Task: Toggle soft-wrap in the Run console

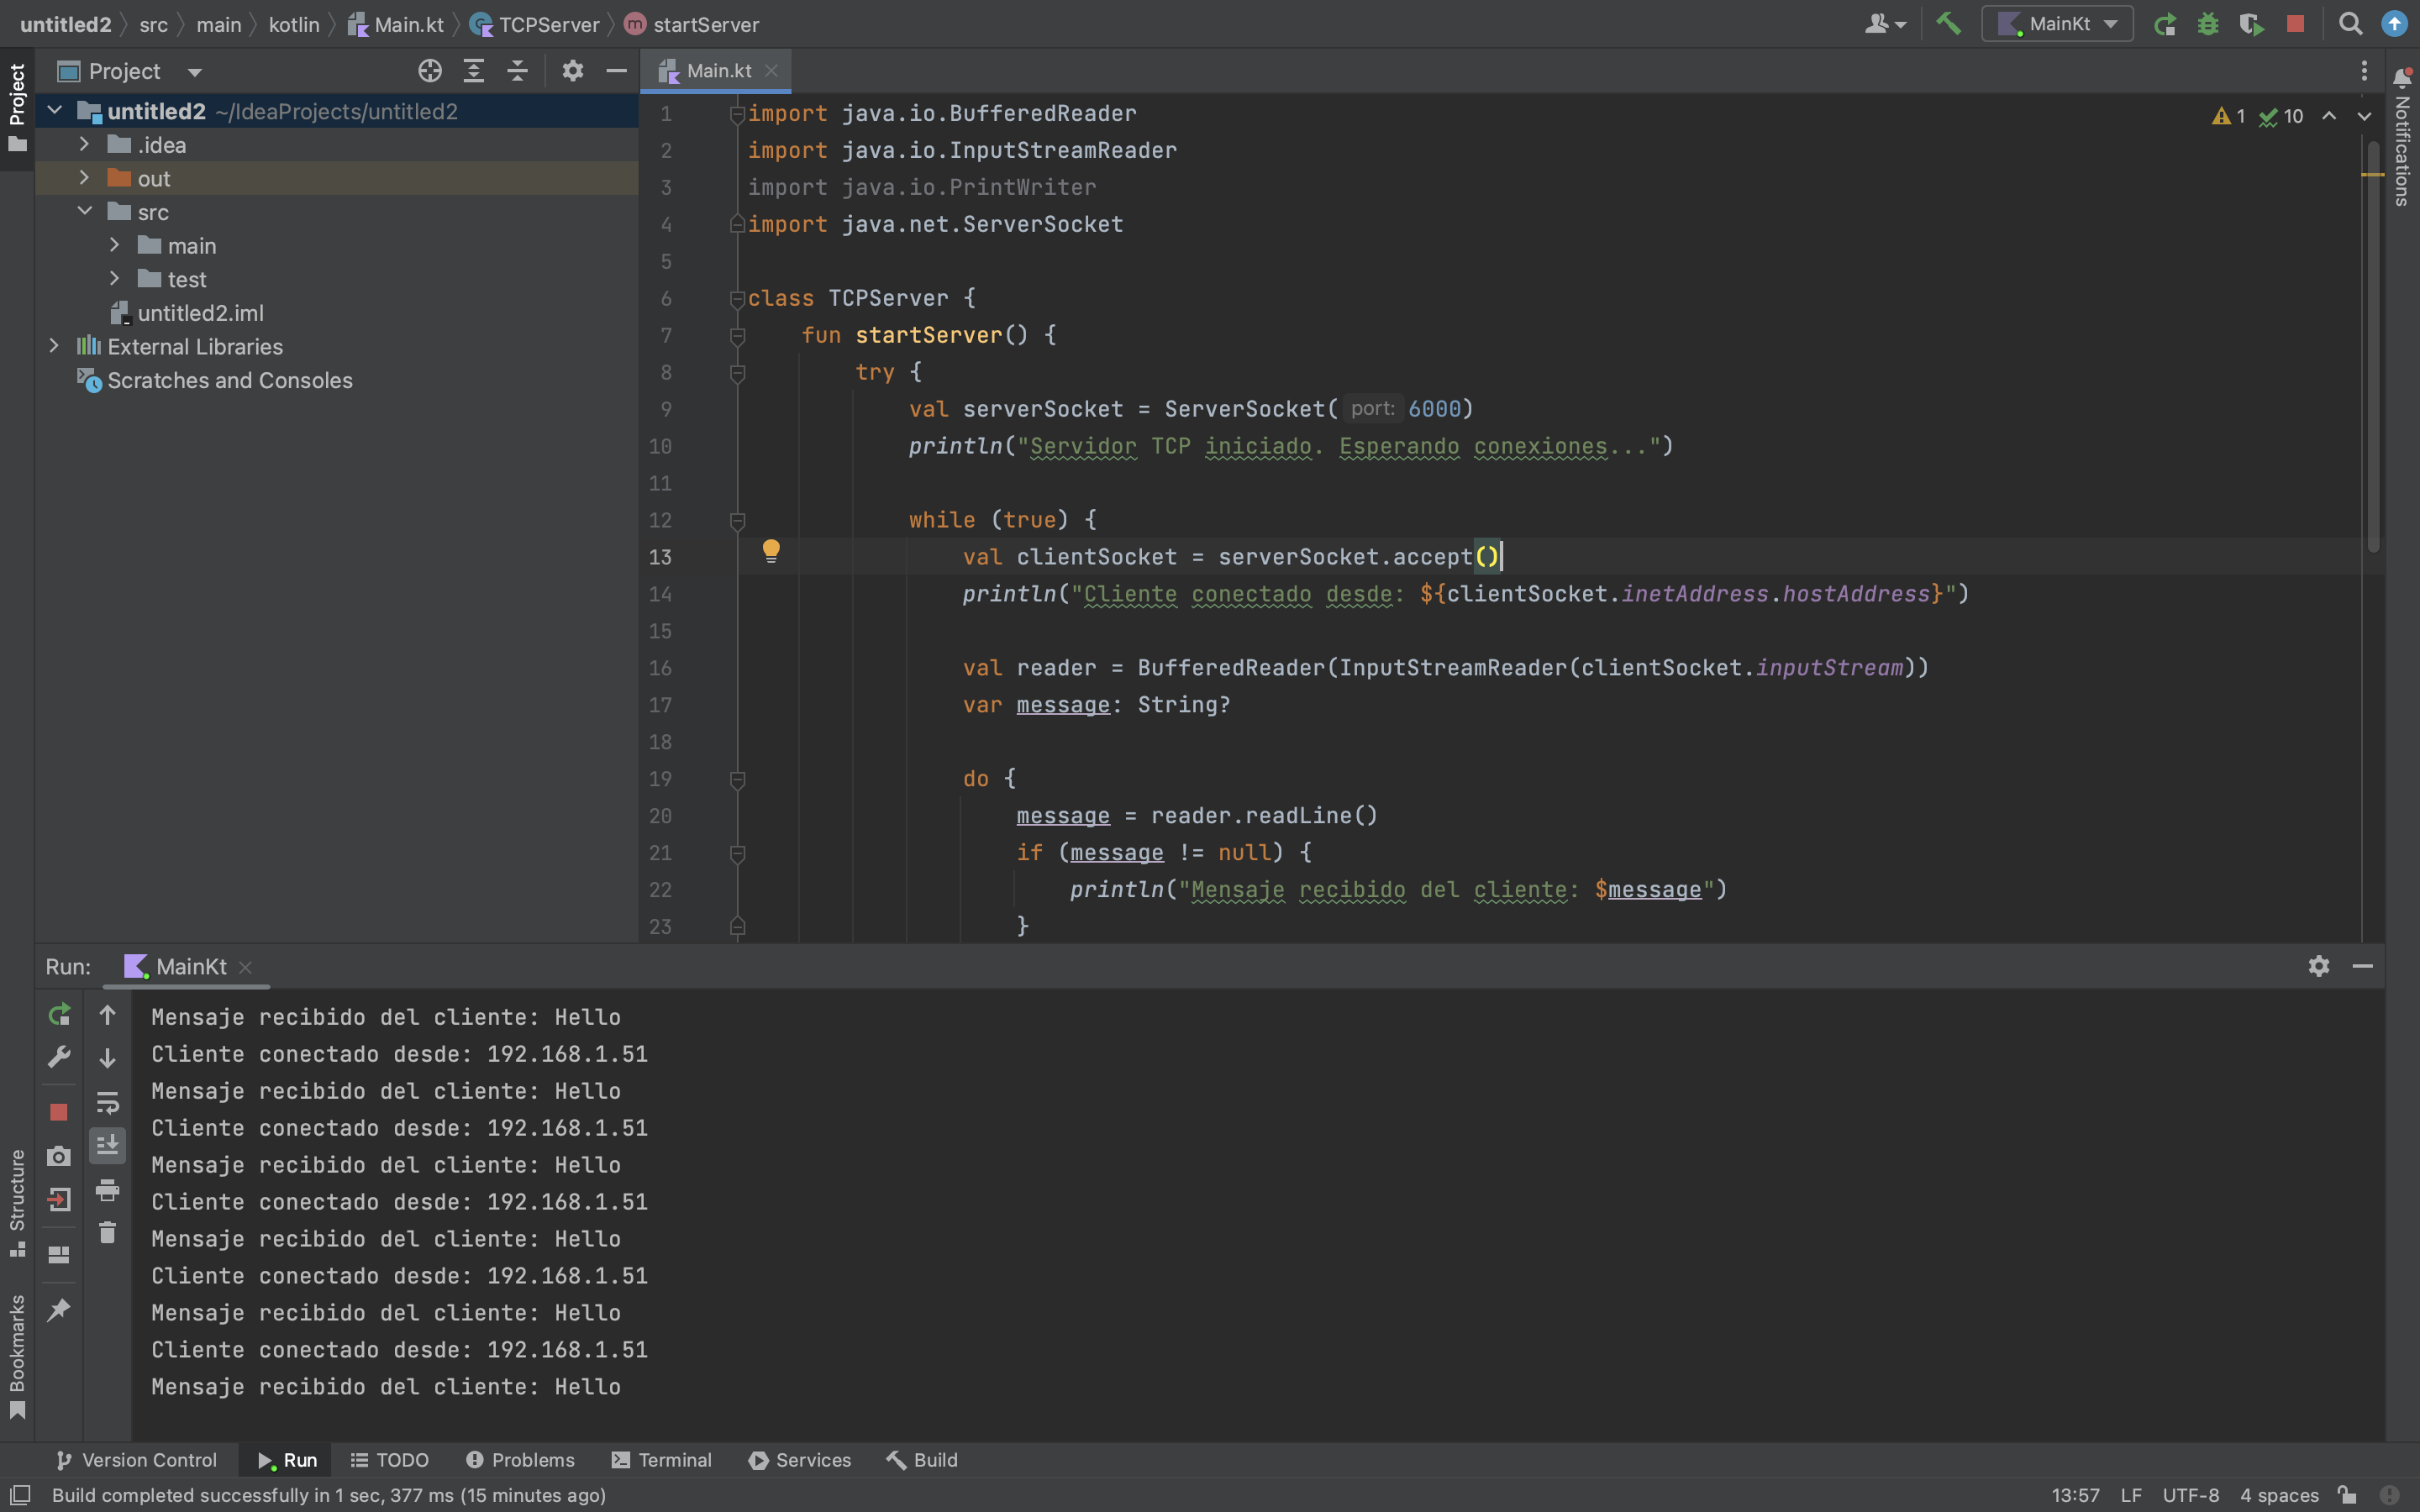Action: click(108, 1102)
